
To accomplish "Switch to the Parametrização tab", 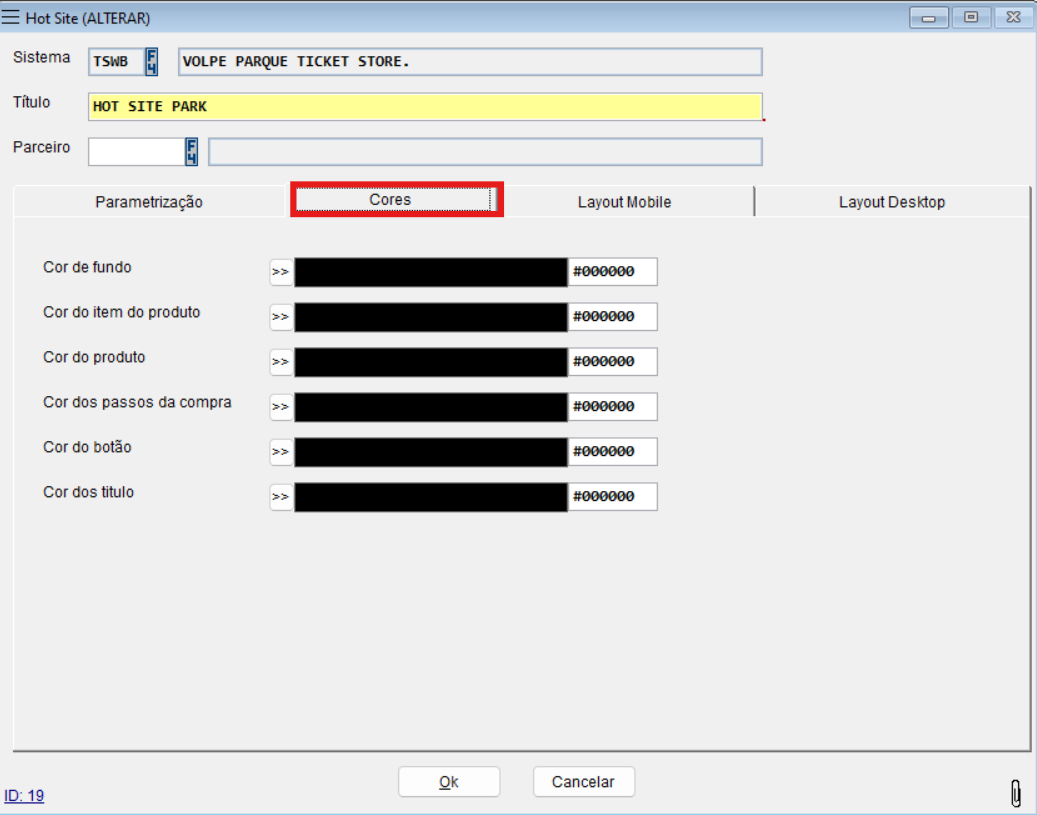I will click(x=149, y=202).
